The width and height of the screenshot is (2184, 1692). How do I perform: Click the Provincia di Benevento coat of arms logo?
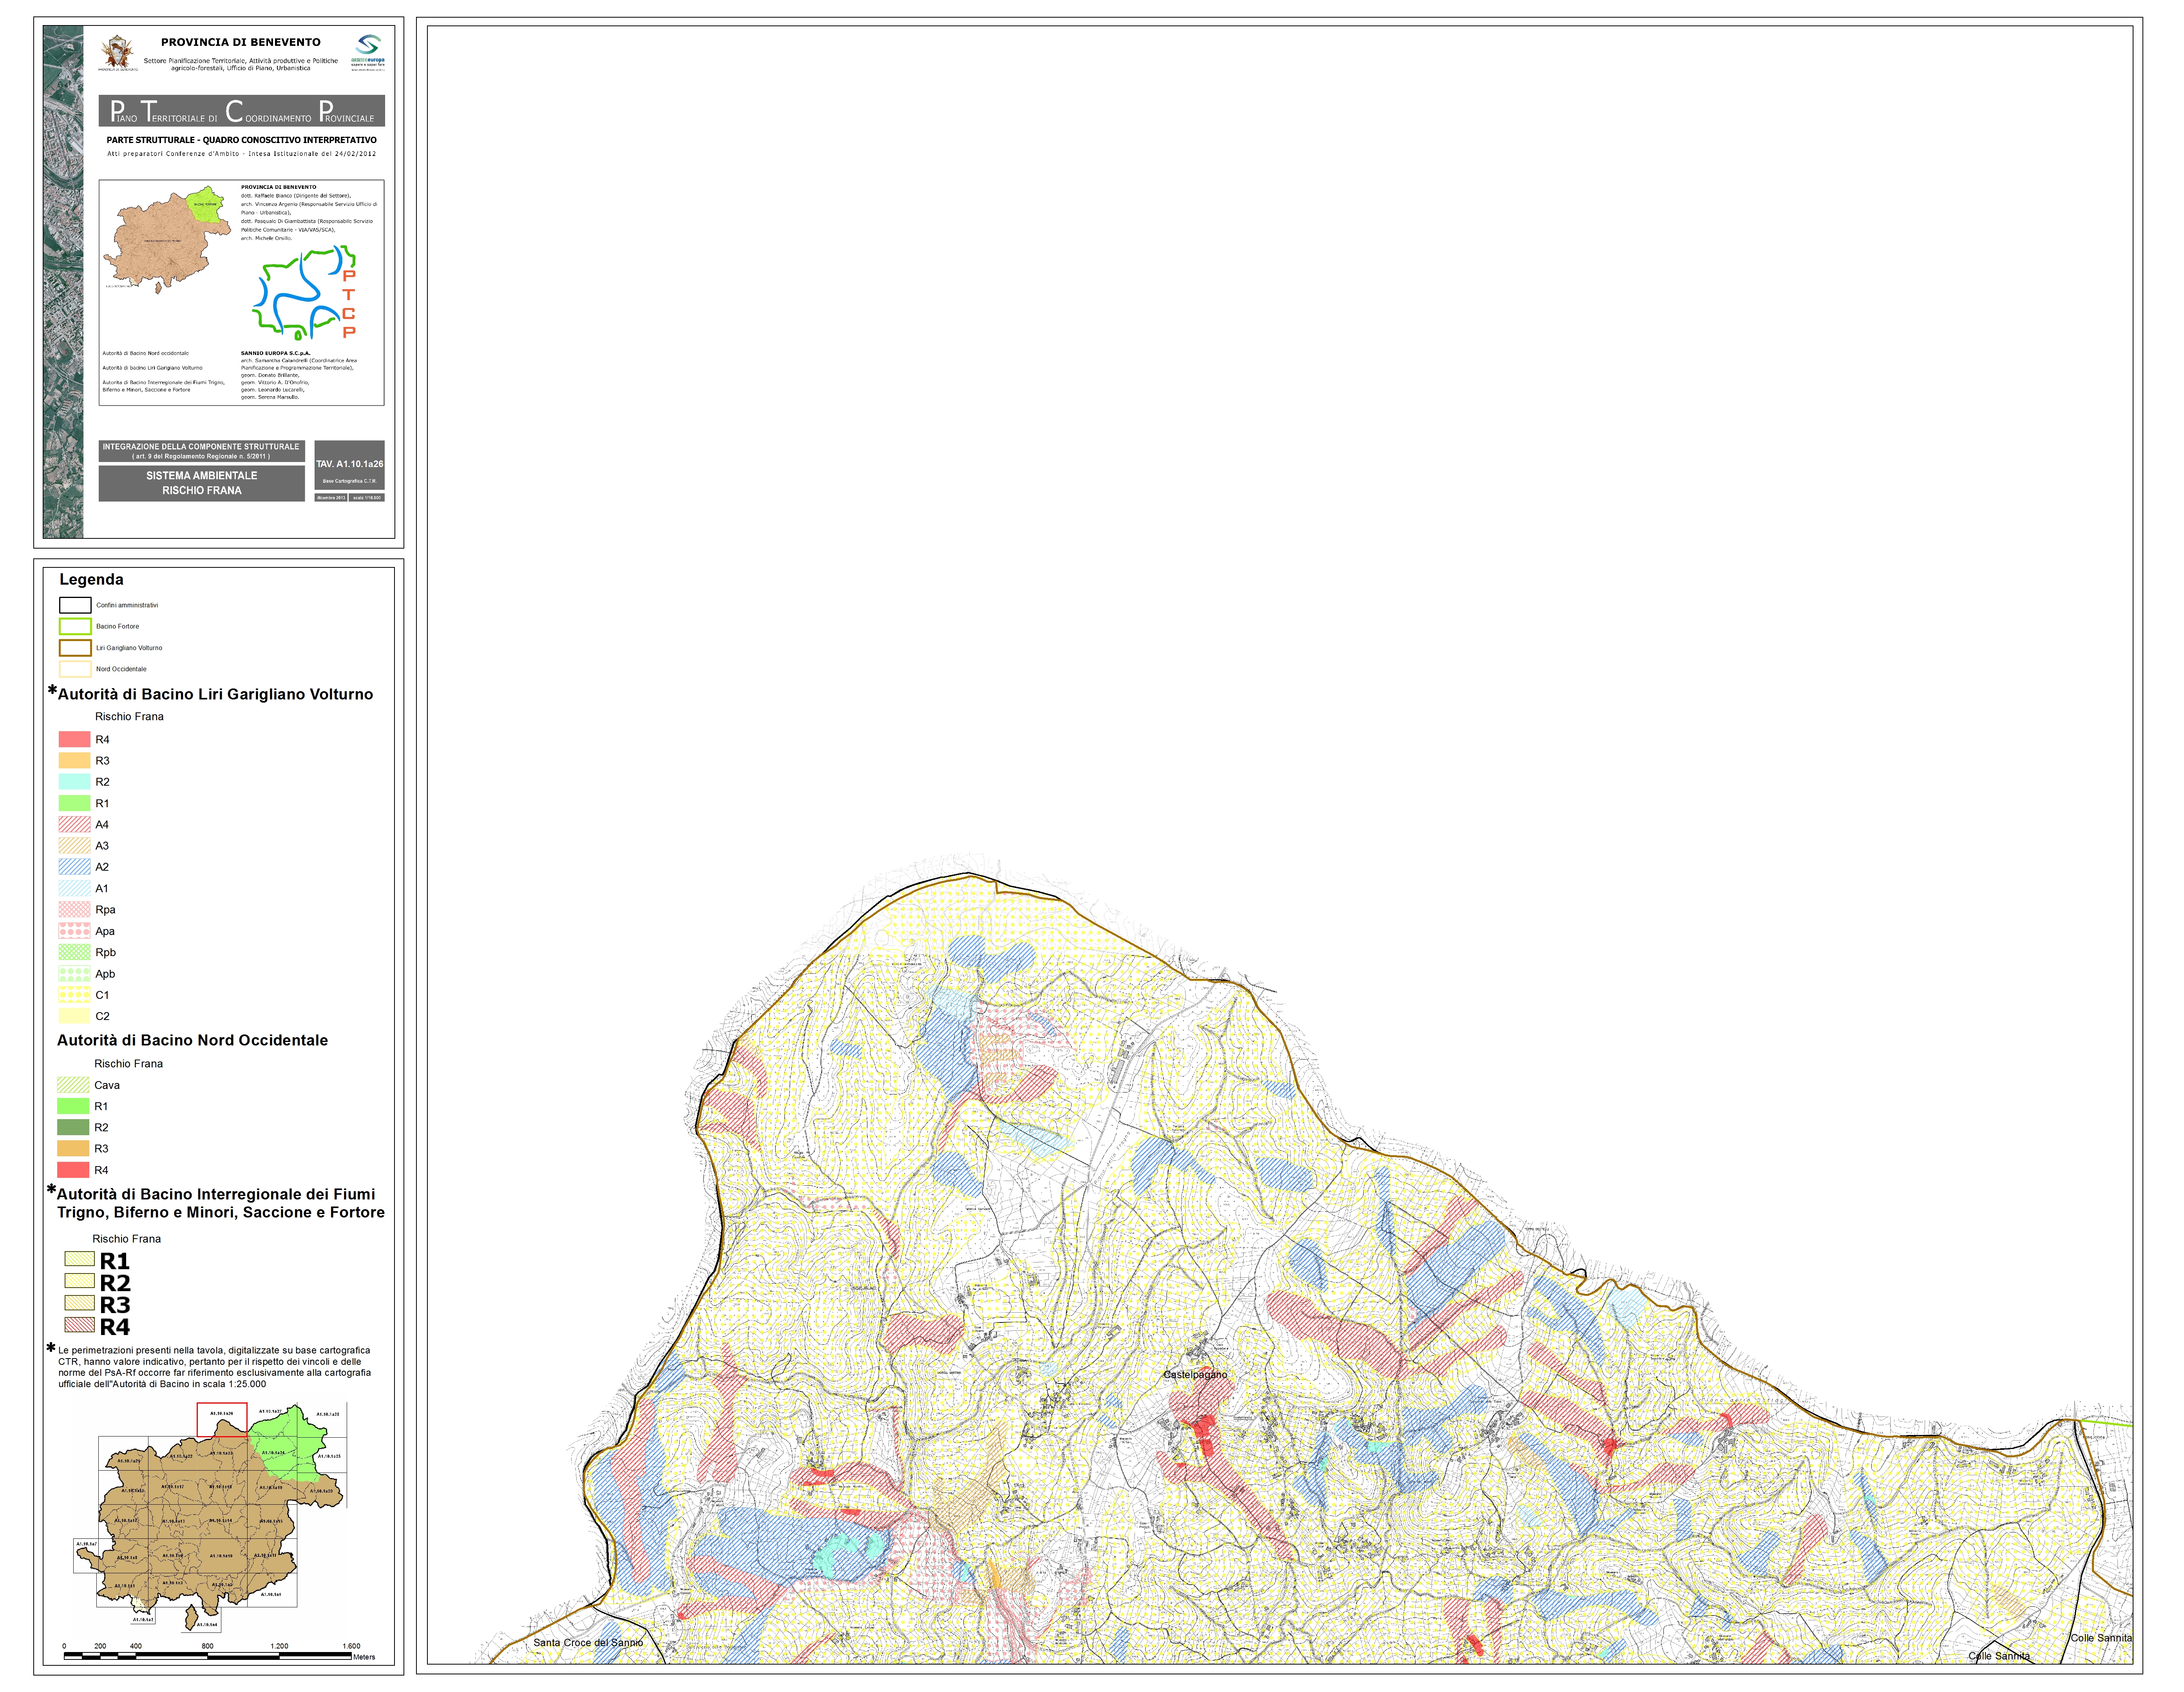(x=118, y=52)
